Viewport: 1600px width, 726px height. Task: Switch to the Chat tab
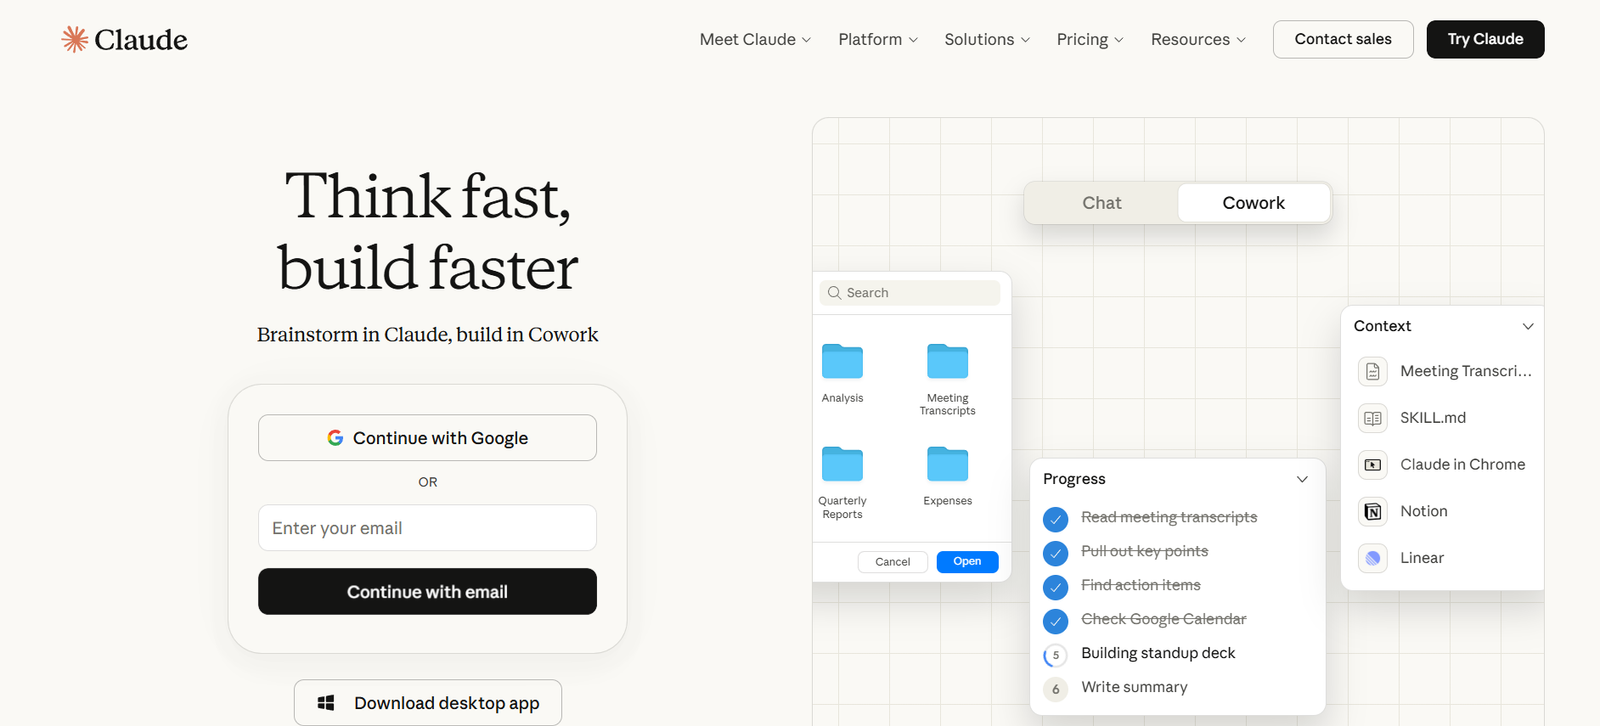(1101, 203)
